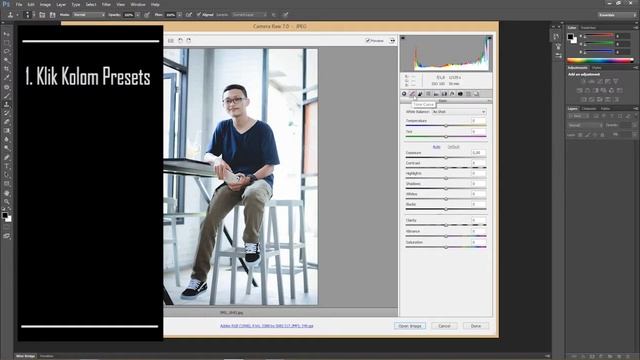Open the Split Toning tab icon
This screenshot has height=360, width=640.
point(436,94)
